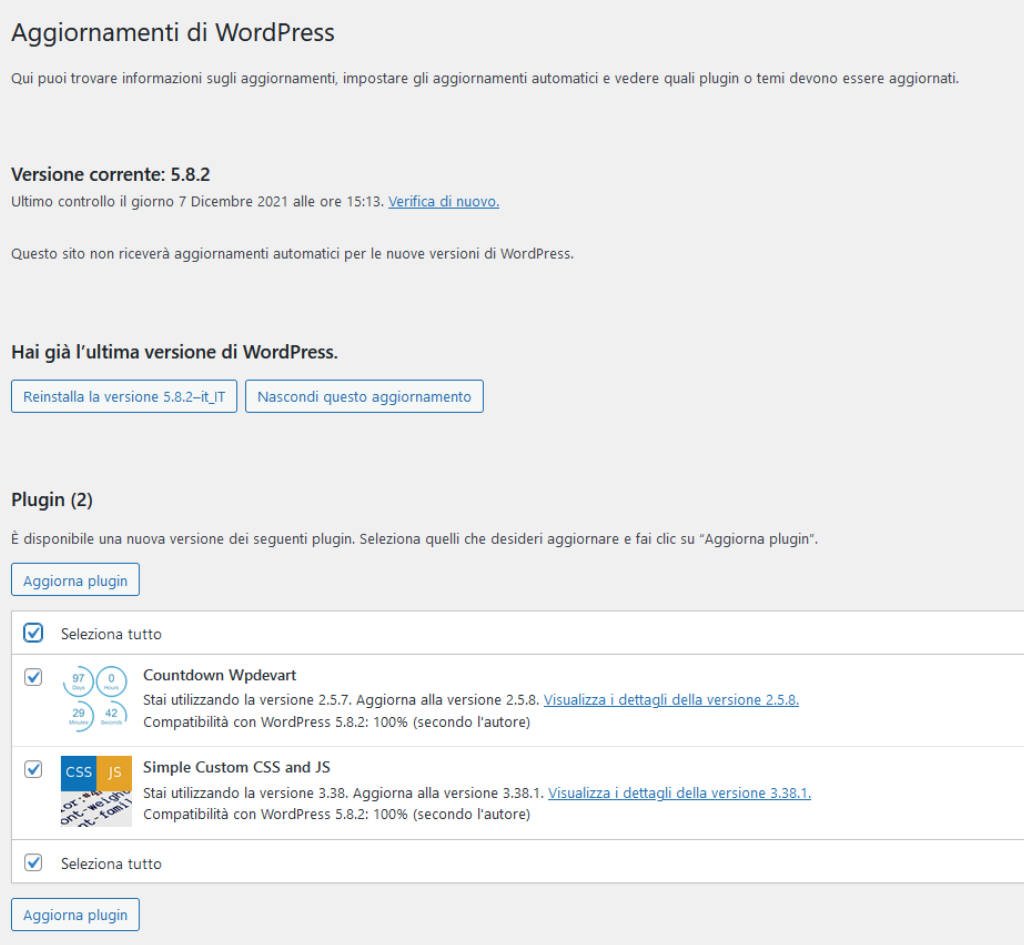Click the Verifica di nuovo link
The image size is (1024, 945).
[x=443, y=201]
